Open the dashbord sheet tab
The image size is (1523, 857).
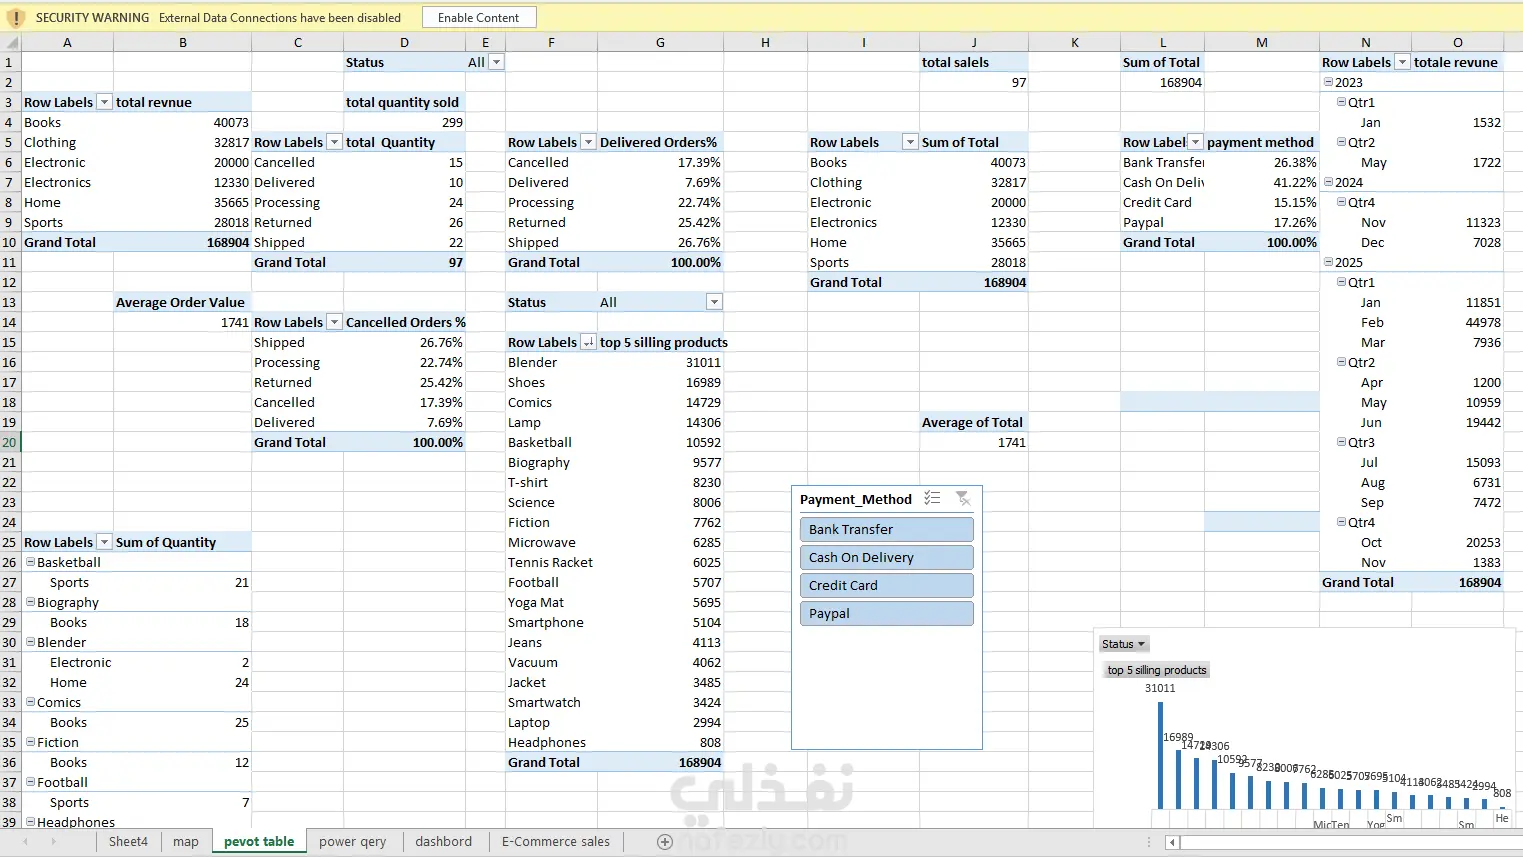point(443,842)
